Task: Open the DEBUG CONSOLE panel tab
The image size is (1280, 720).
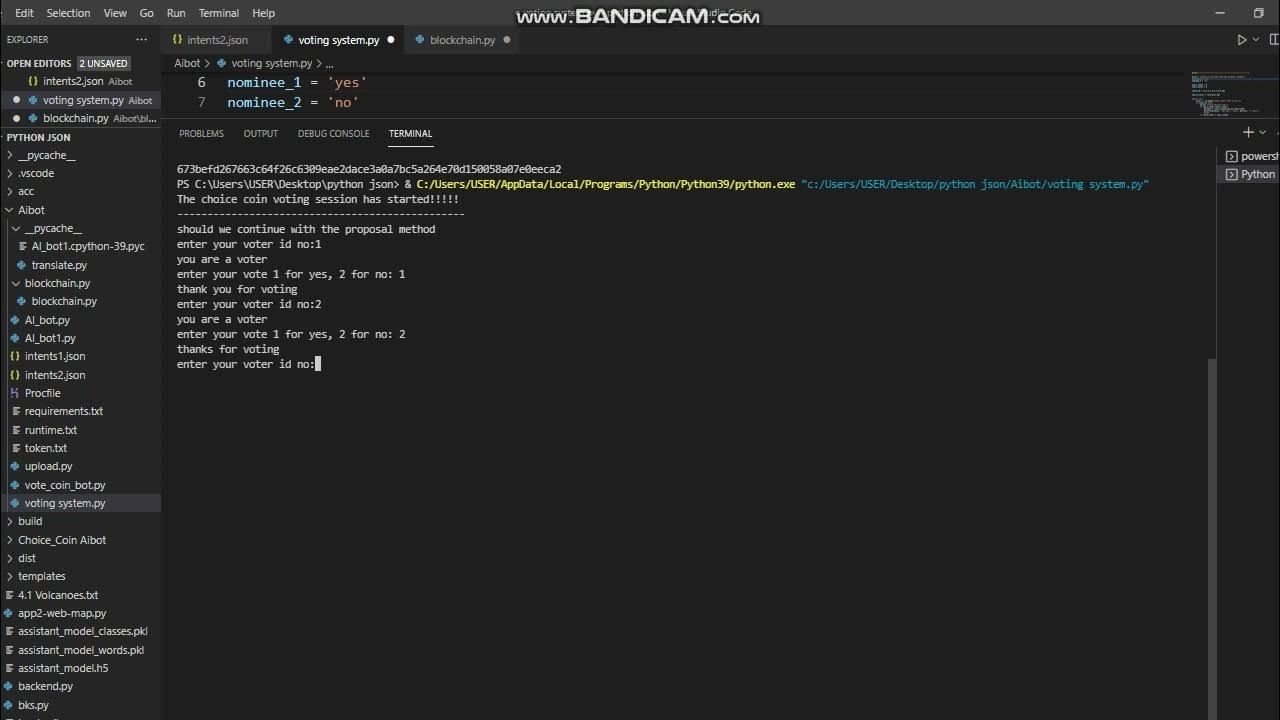Action: [333, 133]
